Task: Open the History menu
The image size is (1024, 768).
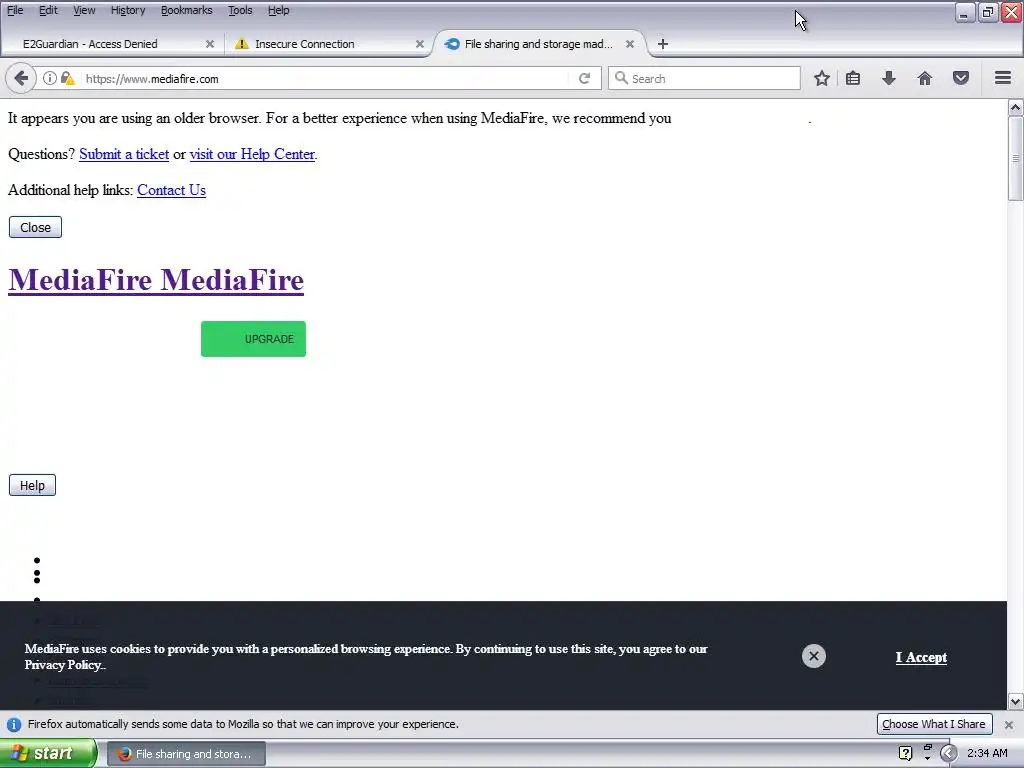Action: pyautogui.click(x=128, y=10)
